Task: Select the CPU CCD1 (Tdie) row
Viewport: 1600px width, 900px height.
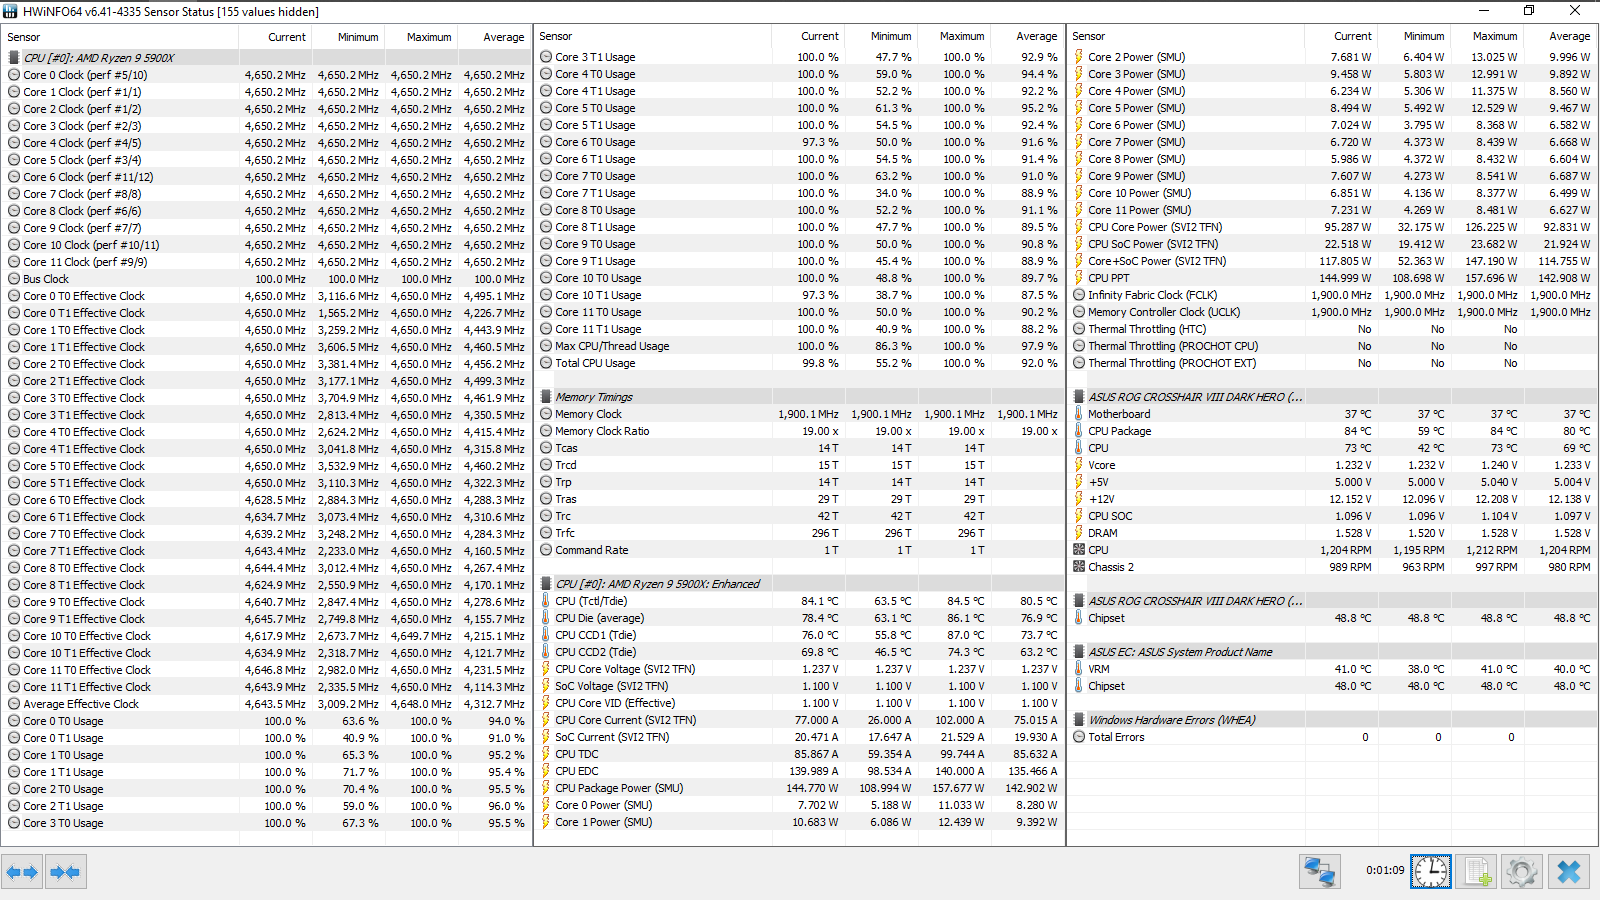Action: tap(799, 635)
